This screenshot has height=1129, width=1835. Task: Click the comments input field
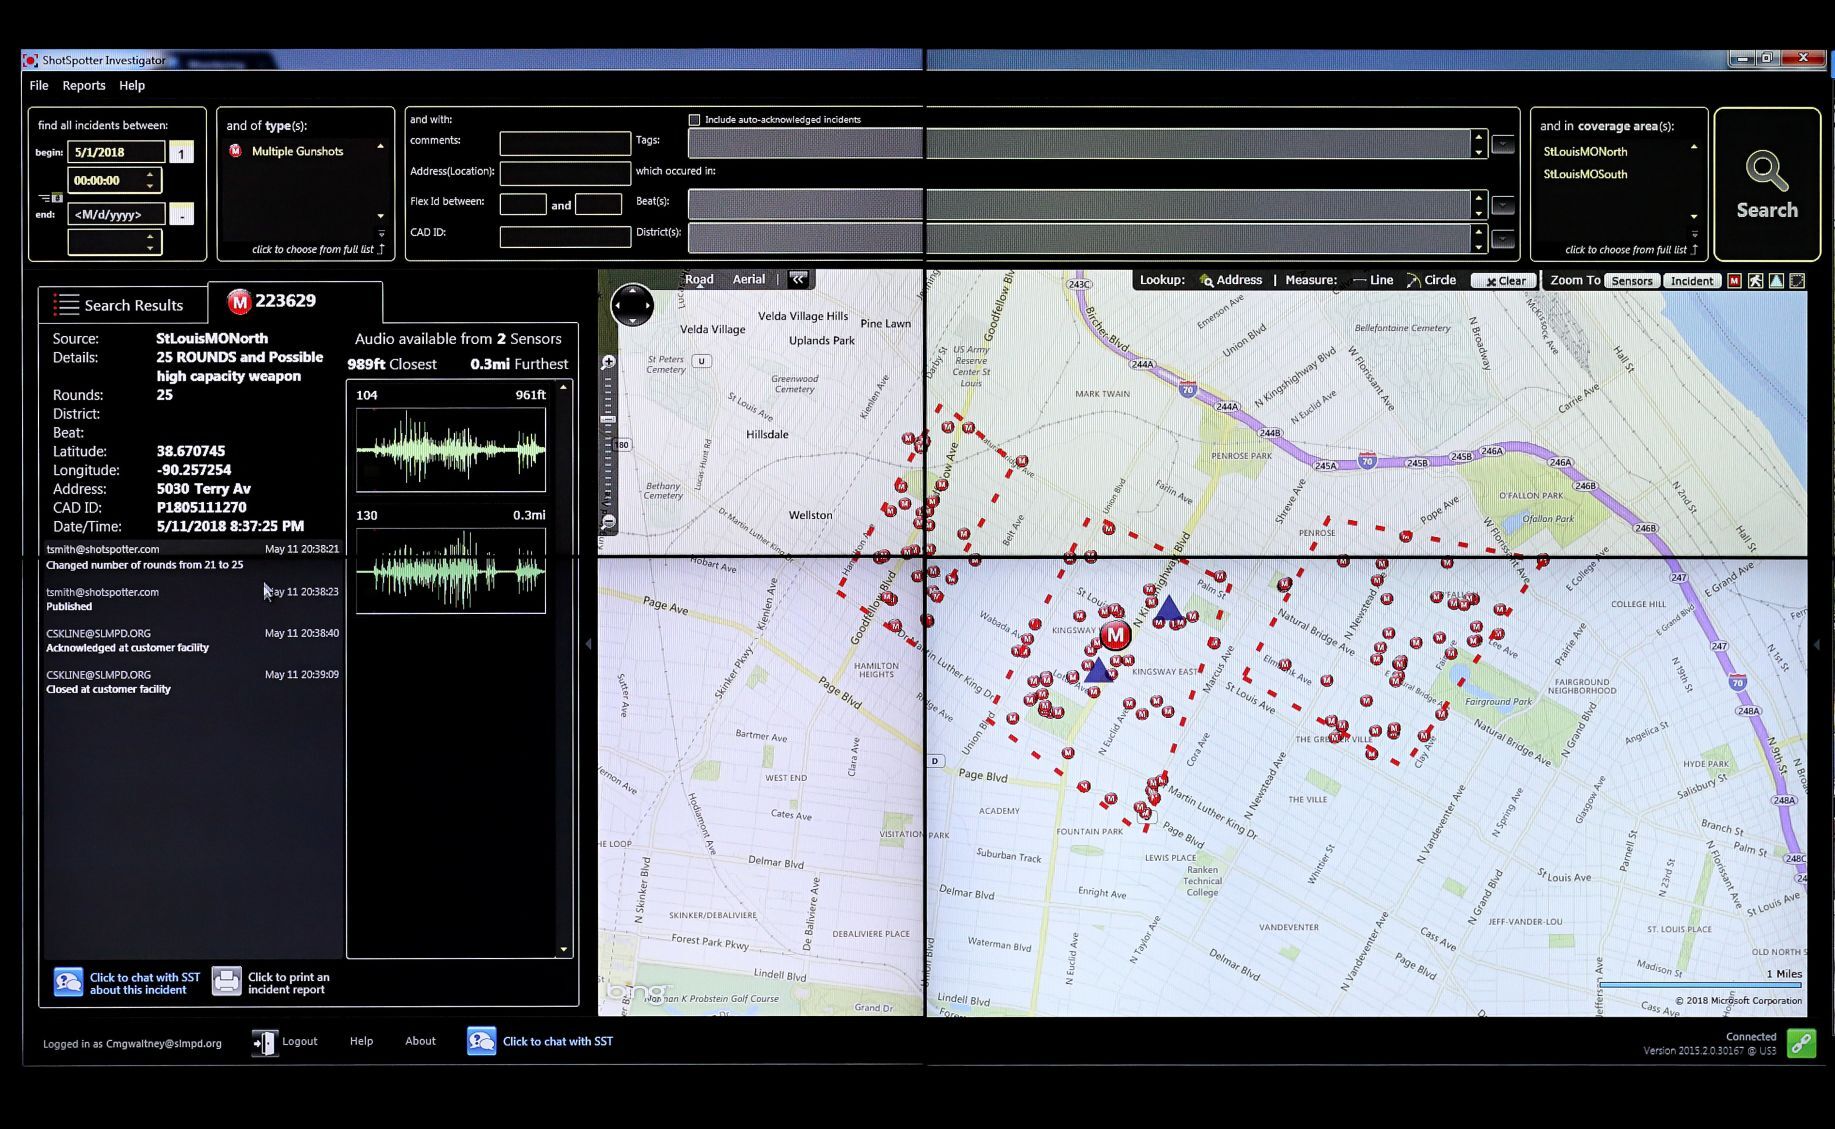pos(565,143)
